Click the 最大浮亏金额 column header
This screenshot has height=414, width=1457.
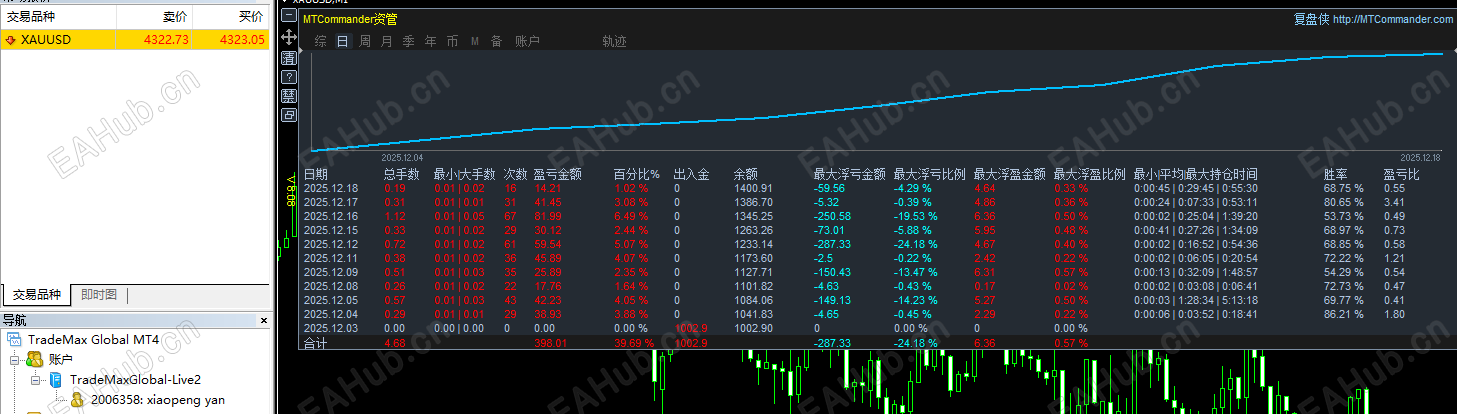click(x=849, y=174)
